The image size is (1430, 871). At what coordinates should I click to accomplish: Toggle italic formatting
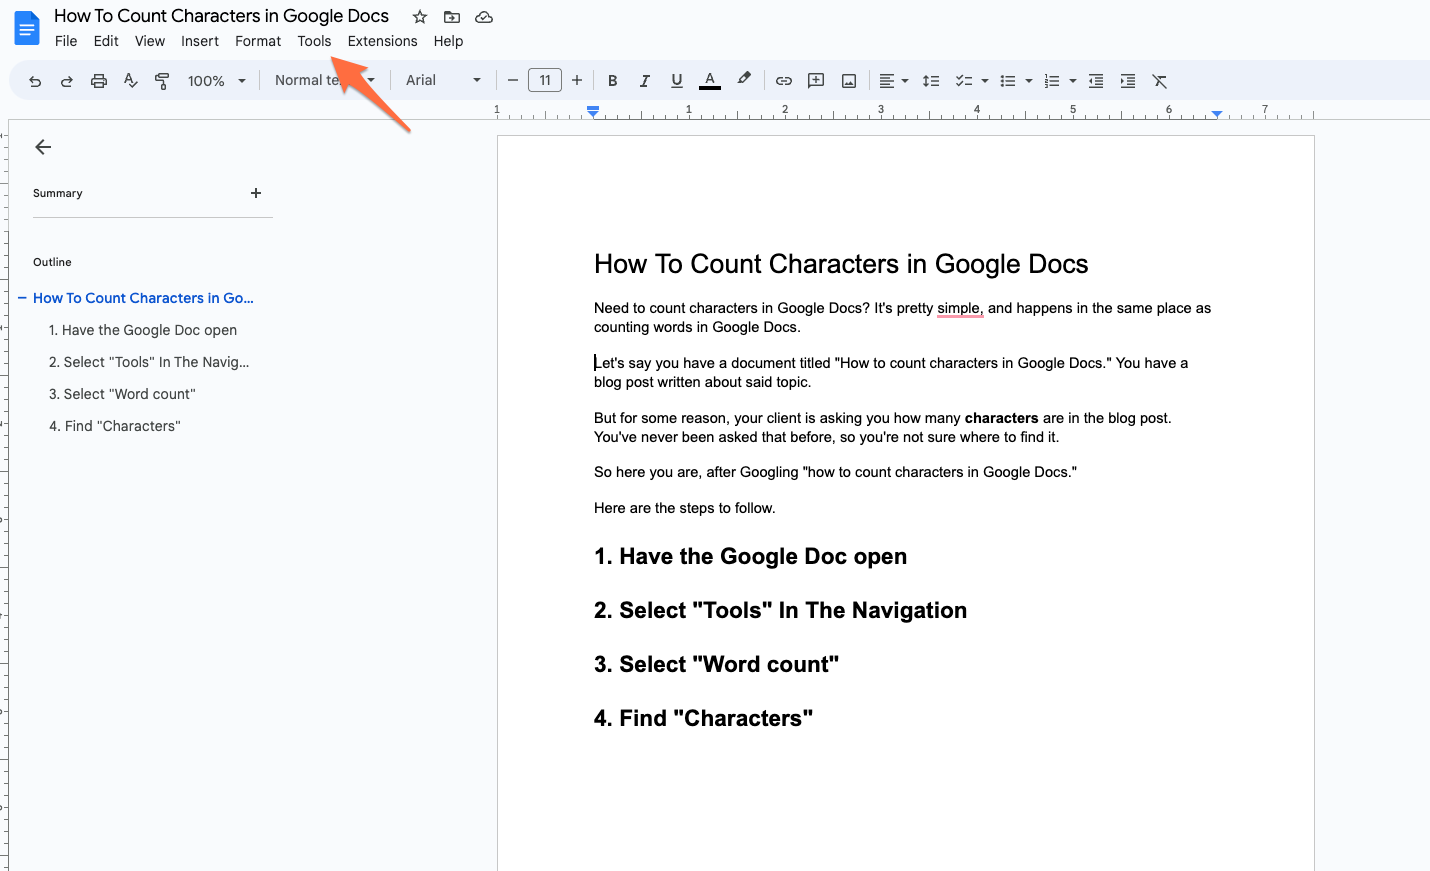[645, 80]
